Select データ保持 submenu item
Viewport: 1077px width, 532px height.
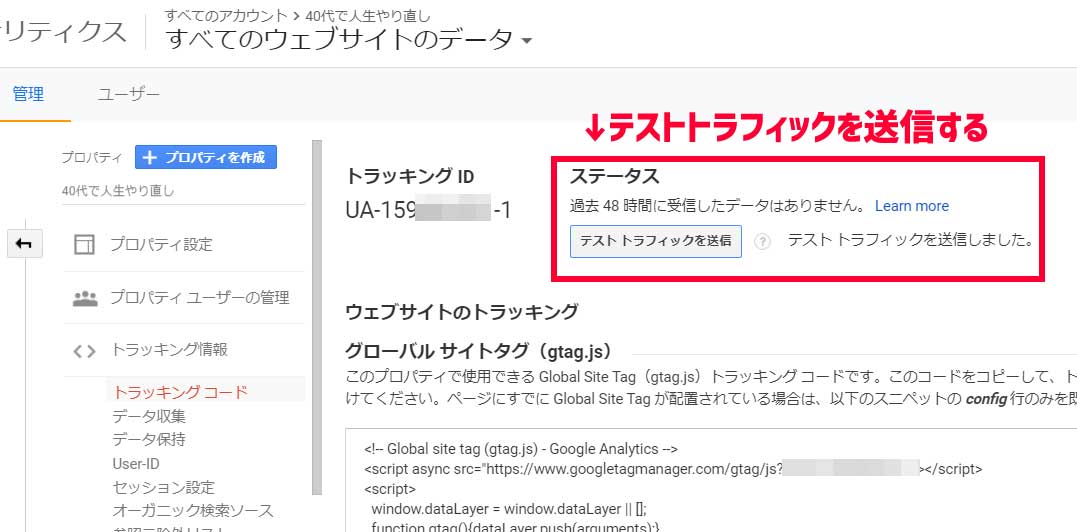(x=149, y=440)
